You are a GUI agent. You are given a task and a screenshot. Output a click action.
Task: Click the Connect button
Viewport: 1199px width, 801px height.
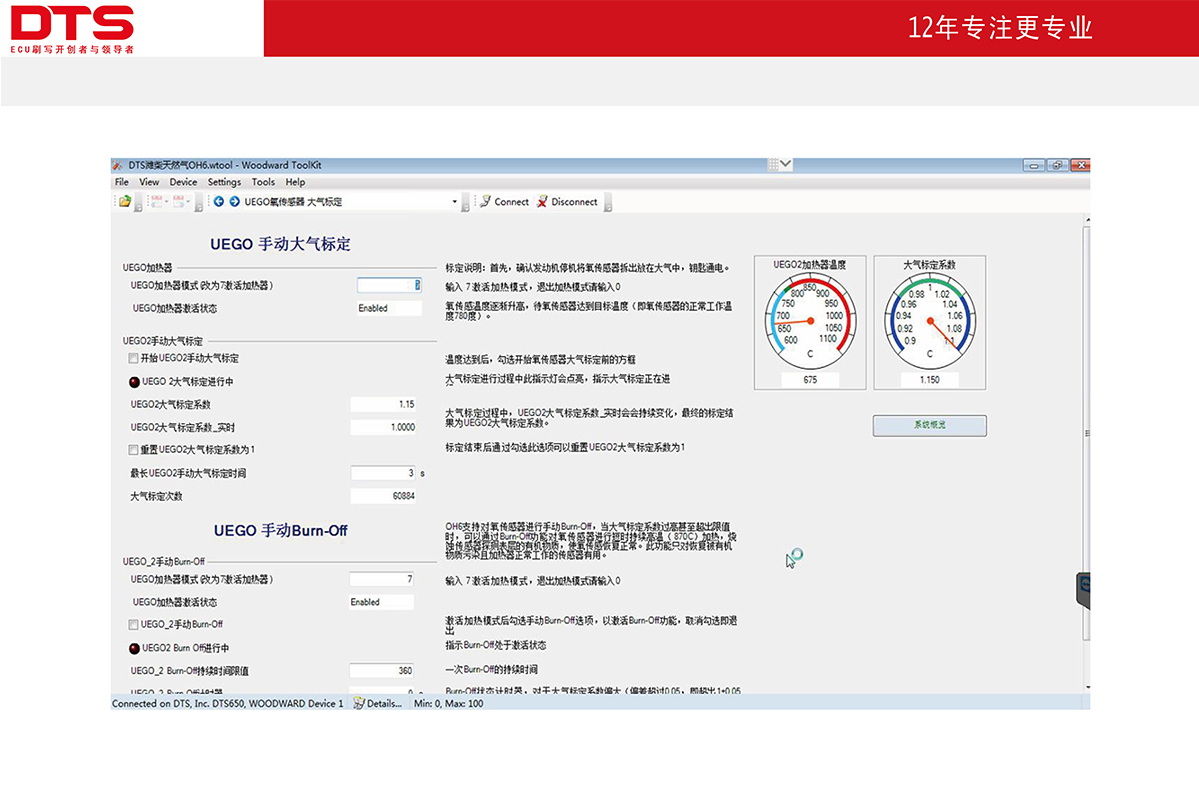coord(504,202)
